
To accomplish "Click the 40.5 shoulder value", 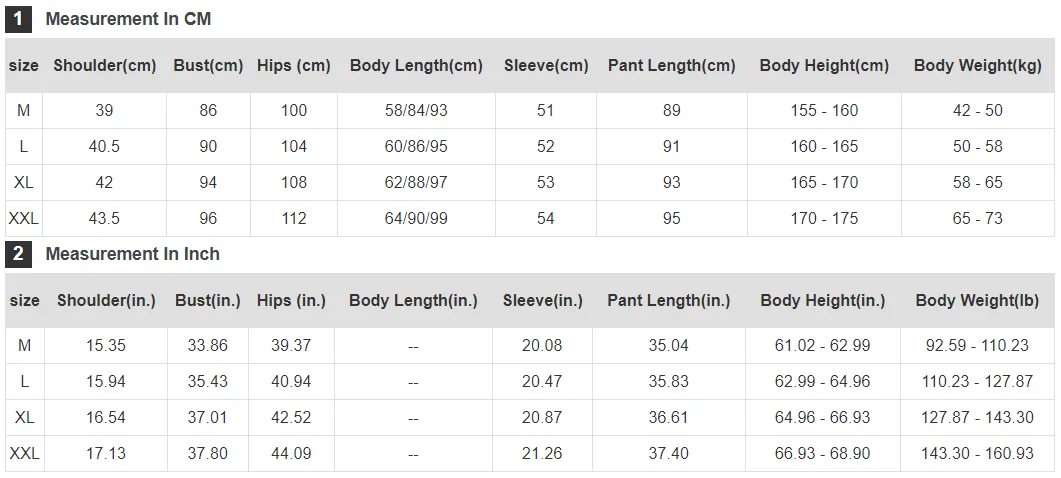I will pyautogui.click(x=104, y=147).
